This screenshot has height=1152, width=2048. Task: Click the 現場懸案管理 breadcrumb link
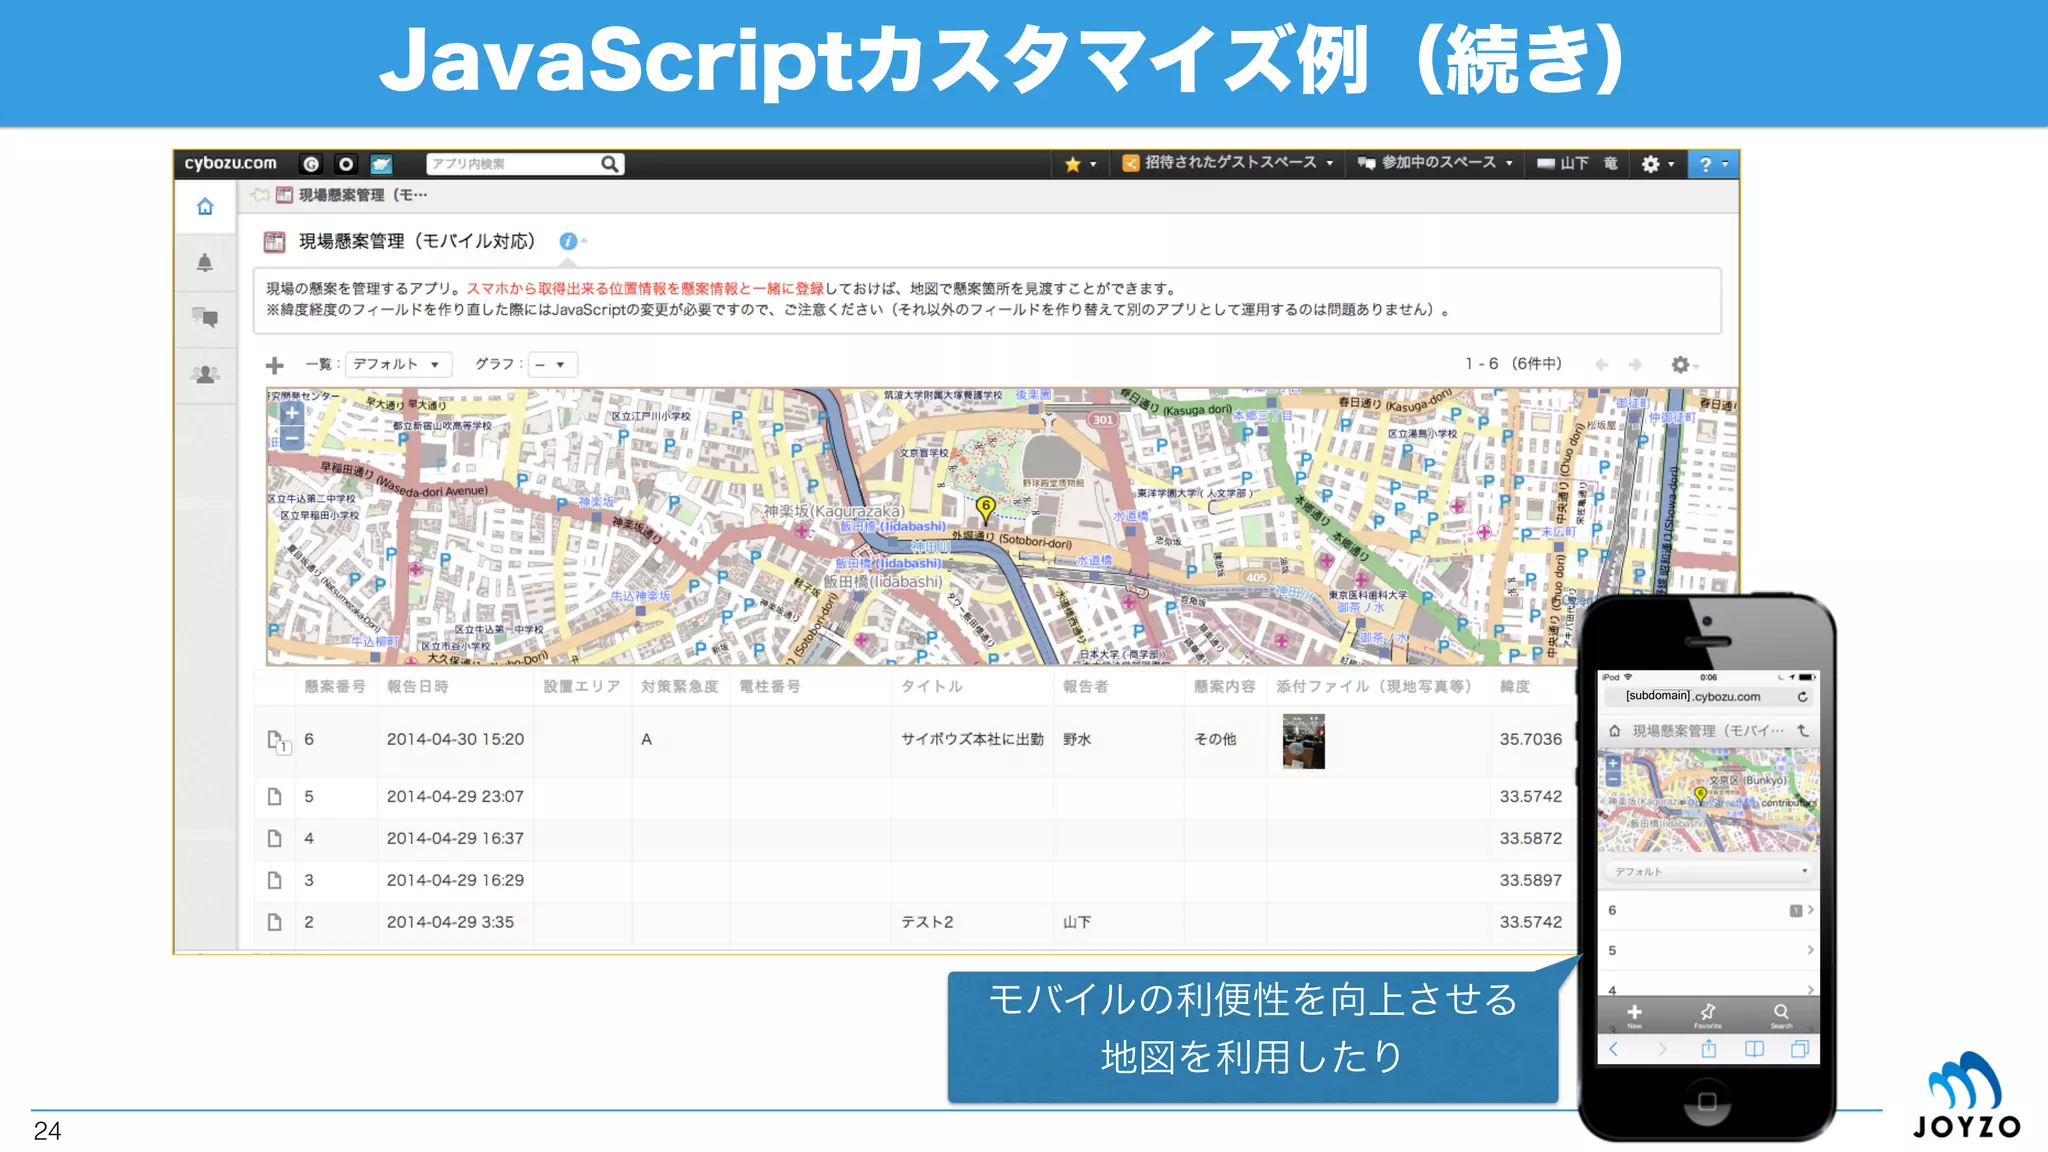point(362,195)
